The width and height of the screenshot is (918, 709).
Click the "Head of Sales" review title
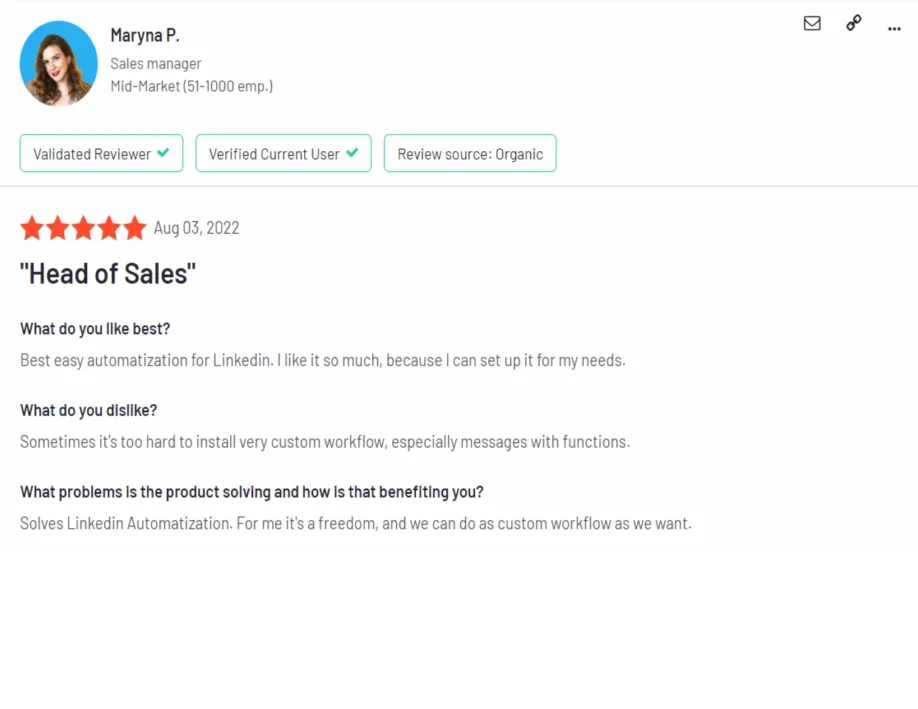(108, 274)
